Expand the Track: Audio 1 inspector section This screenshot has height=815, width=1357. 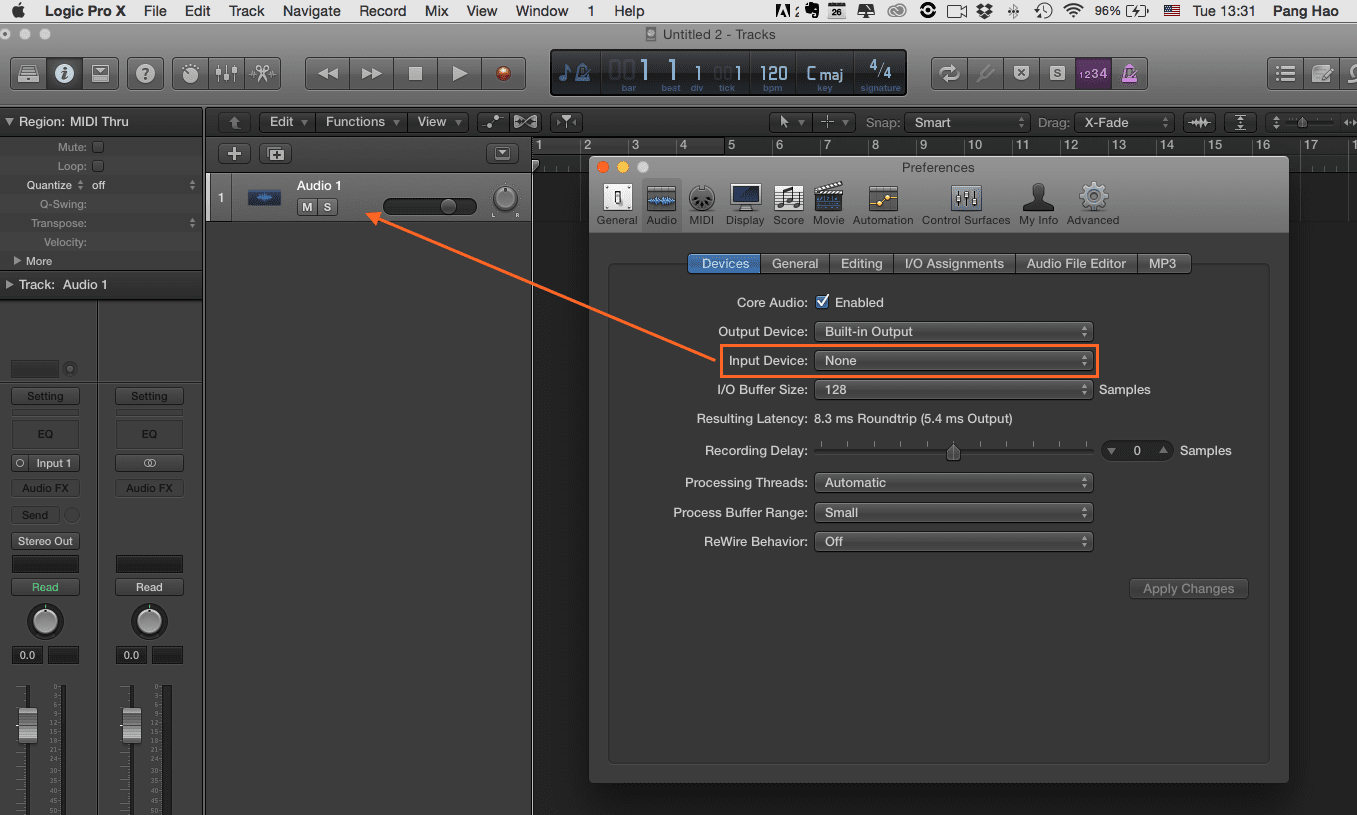tap(10, 285)
